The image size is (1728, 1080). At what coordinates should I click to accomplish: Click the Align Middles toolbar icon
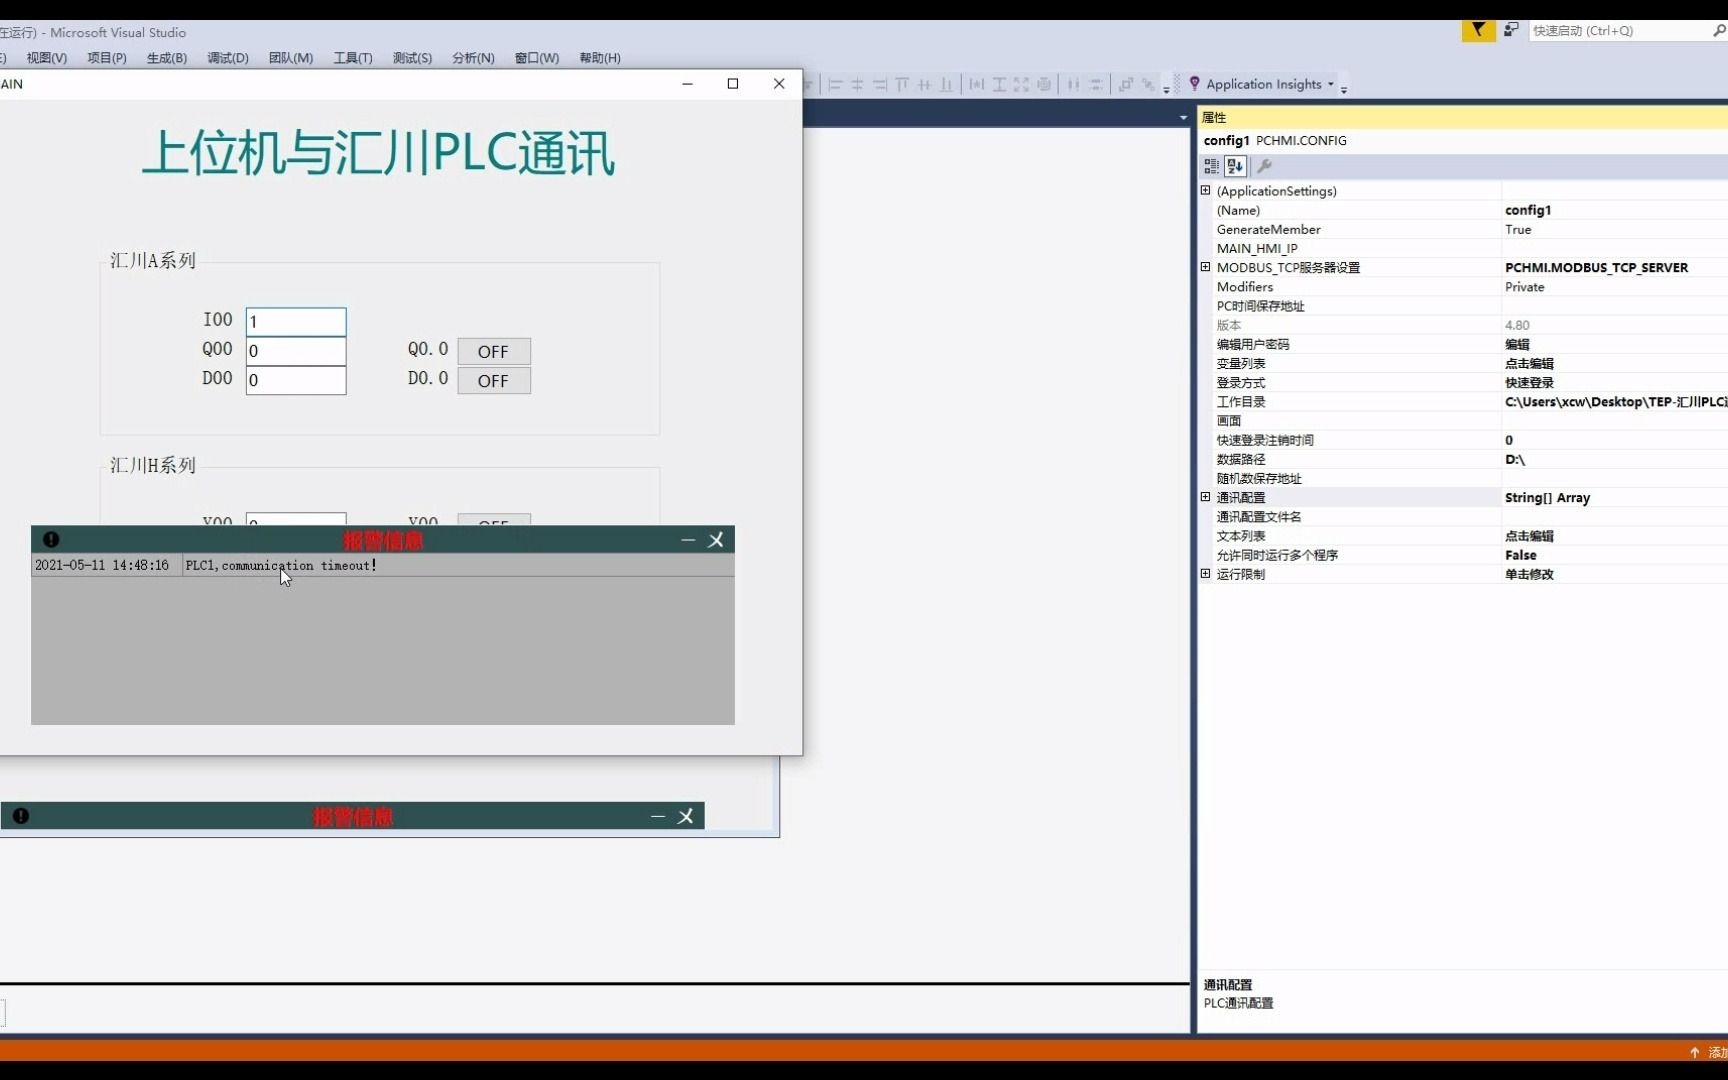pos(924,85)
